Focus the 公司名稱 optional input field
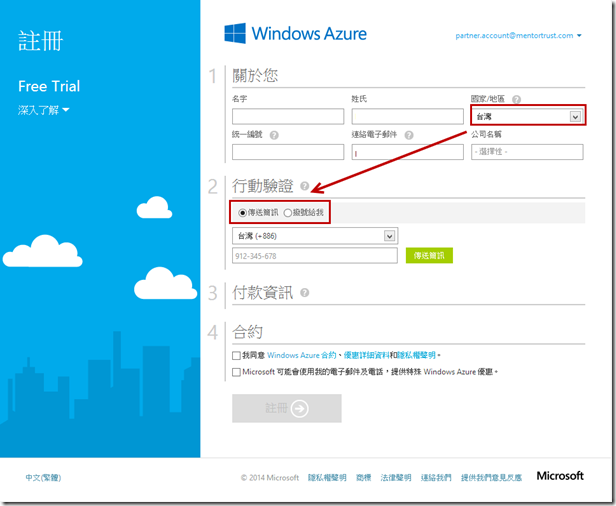Viewport: 616px width, 506px height. coord(527,152)
